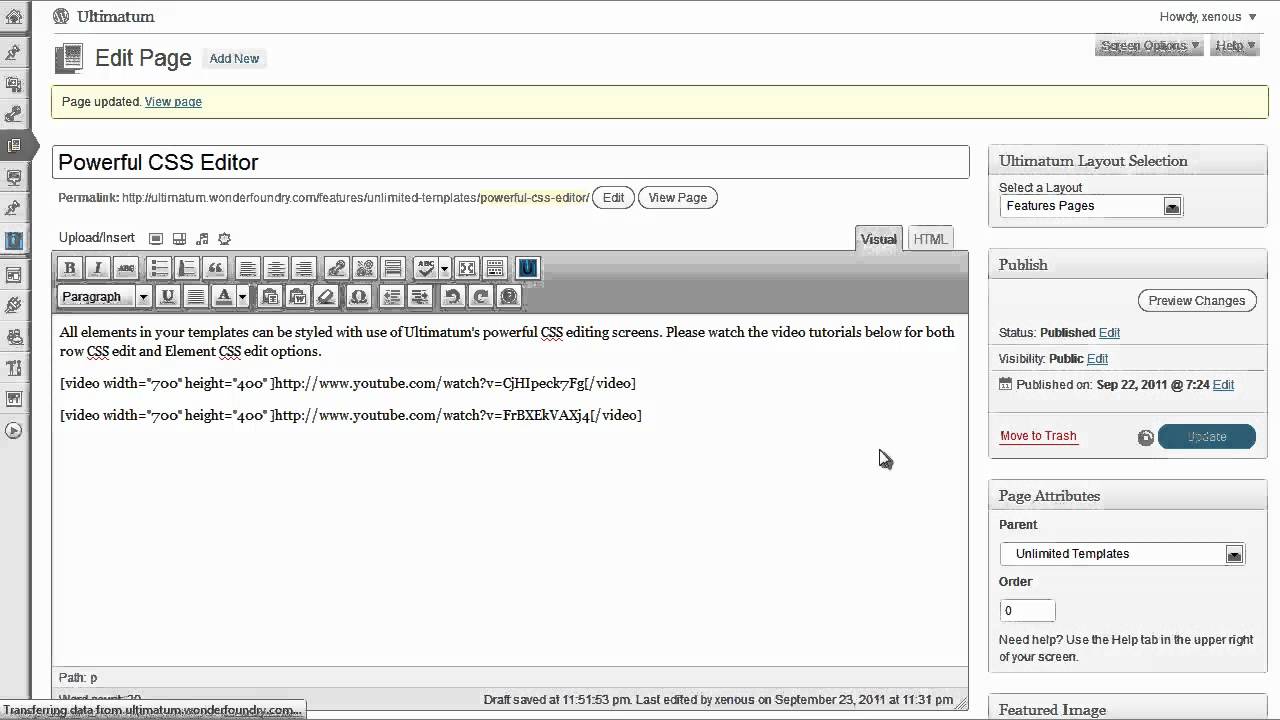Image resolution: width=1280 pixels, height=720 pixels.
Task: Add an image via Upload/Insert
Action: click(156, 238)
